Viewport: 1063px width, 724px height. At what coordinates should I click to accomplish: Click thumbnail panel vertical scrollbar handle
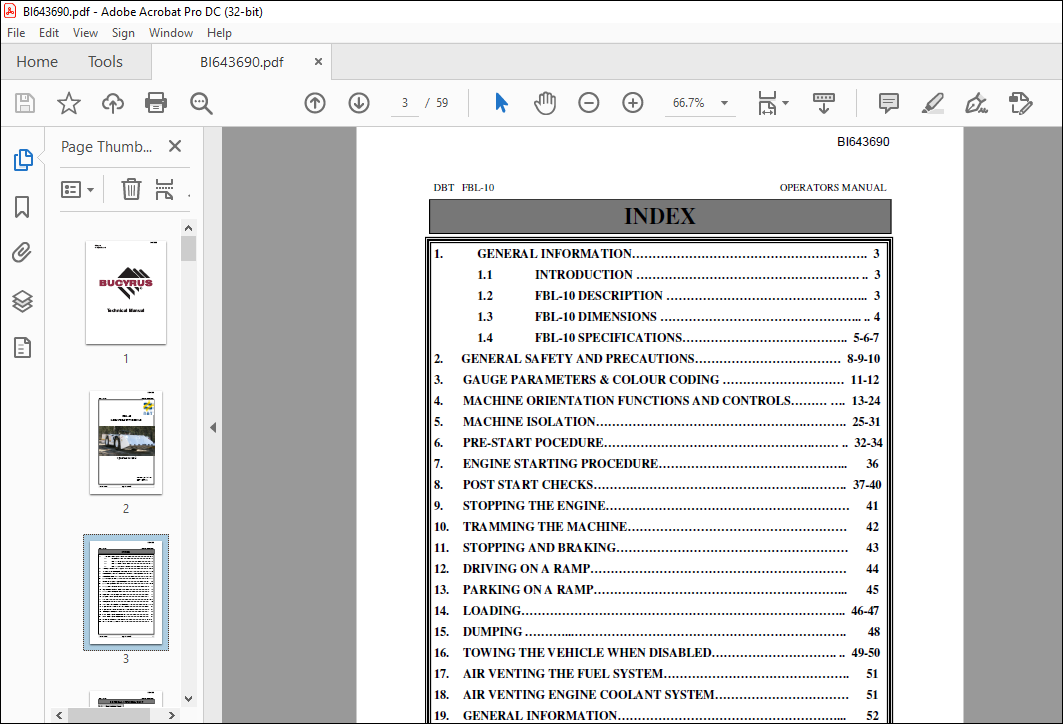coord(188,248)
